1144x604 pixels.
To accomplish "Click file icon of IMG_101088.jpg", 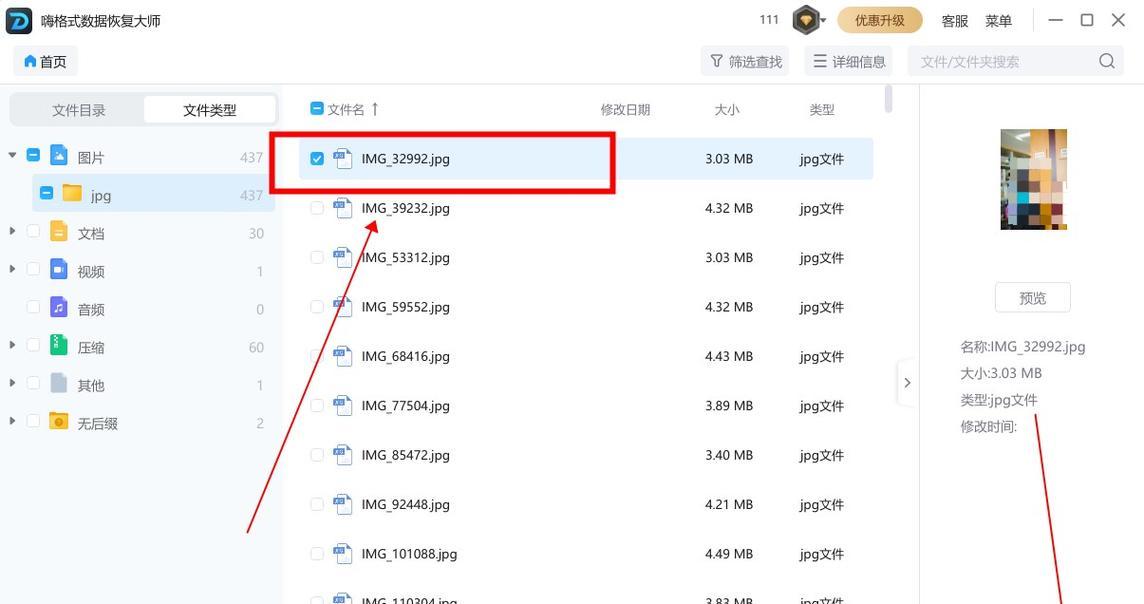I will [343, 554].
